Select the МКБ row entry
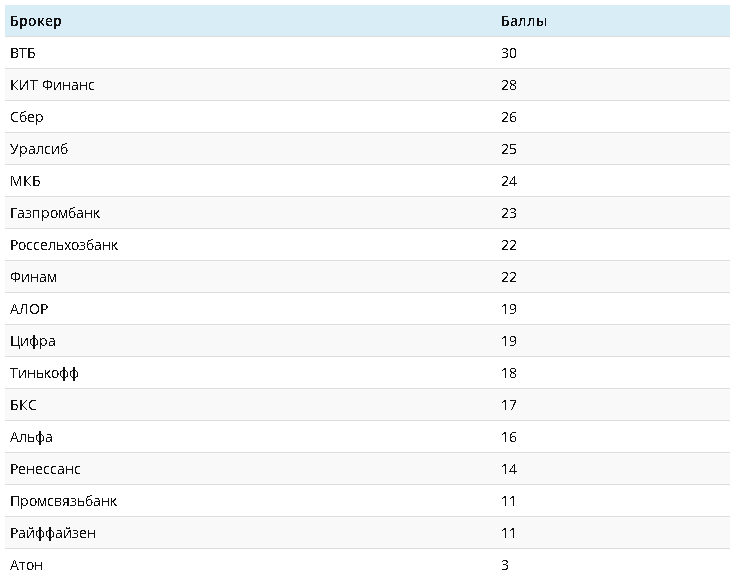 point(25,181)
